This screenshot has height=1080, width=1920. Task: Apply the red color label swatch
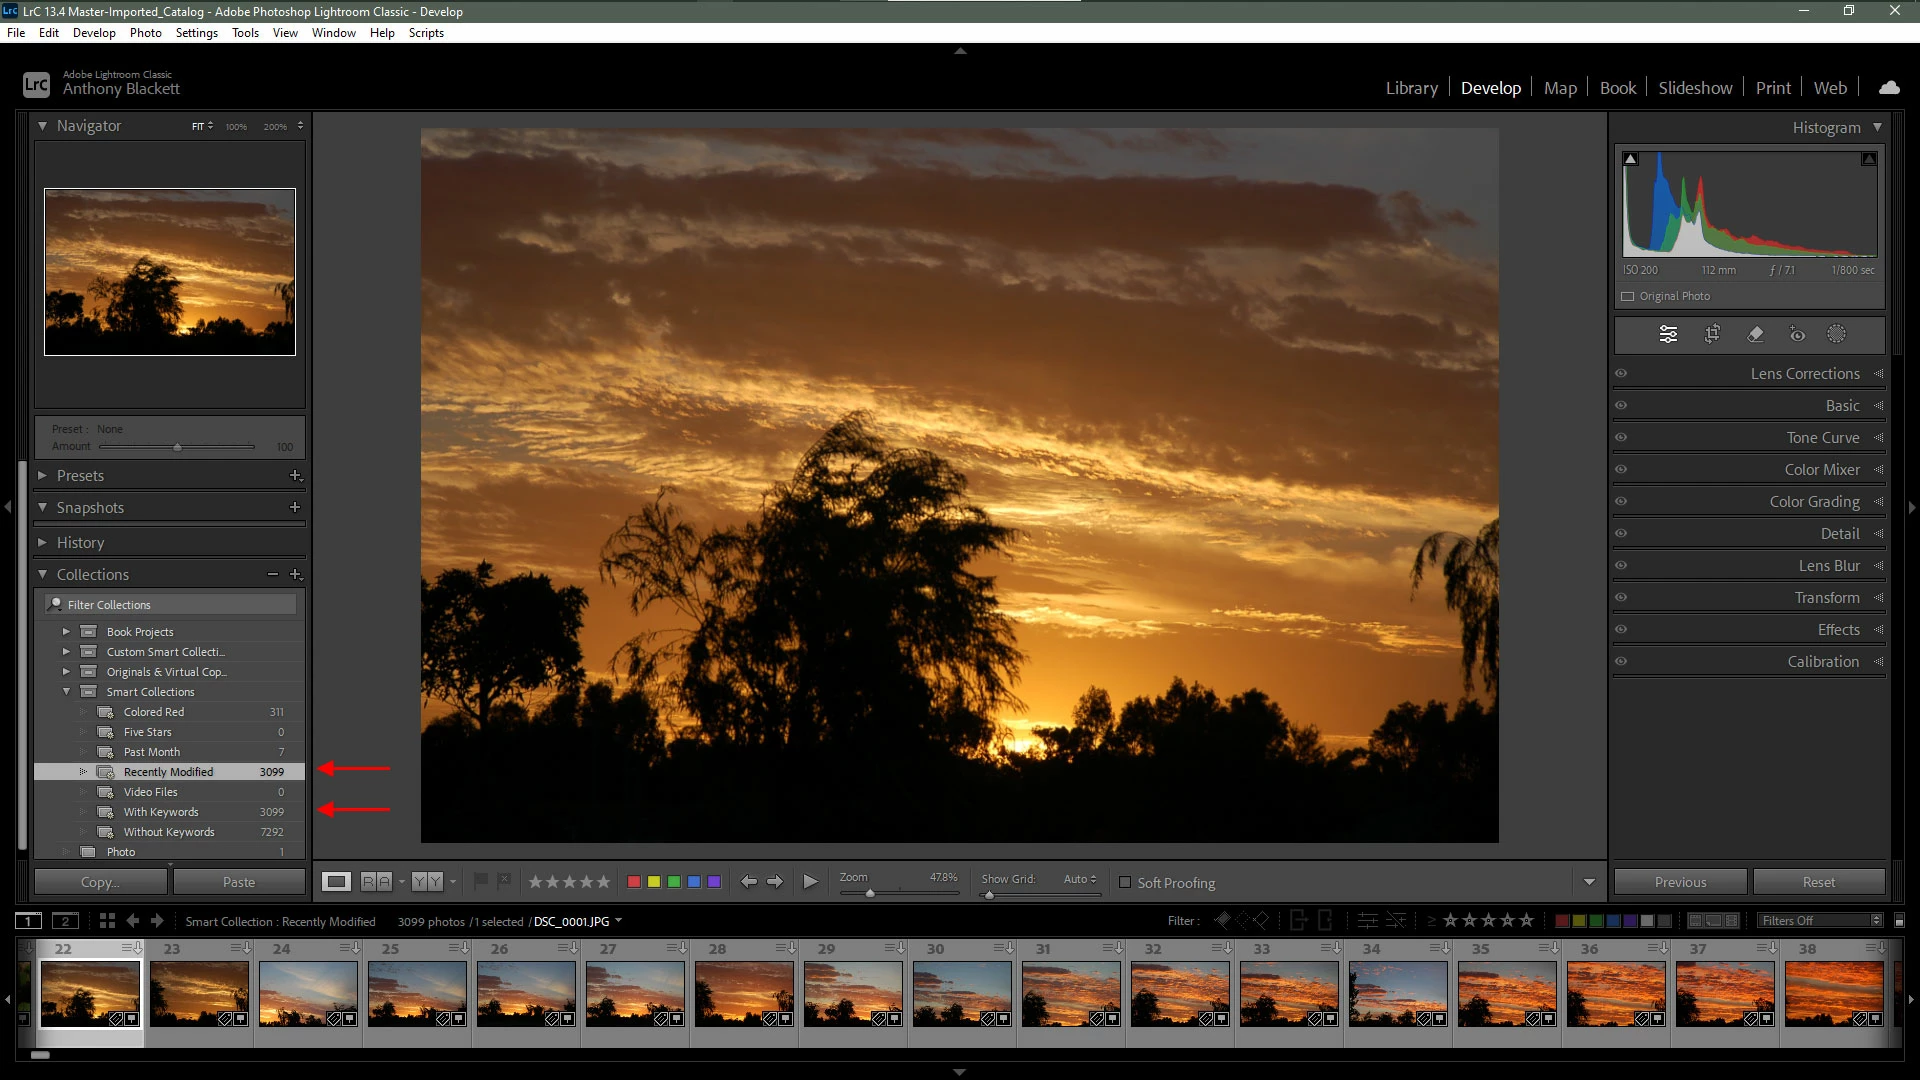click(x=633, y=882)
